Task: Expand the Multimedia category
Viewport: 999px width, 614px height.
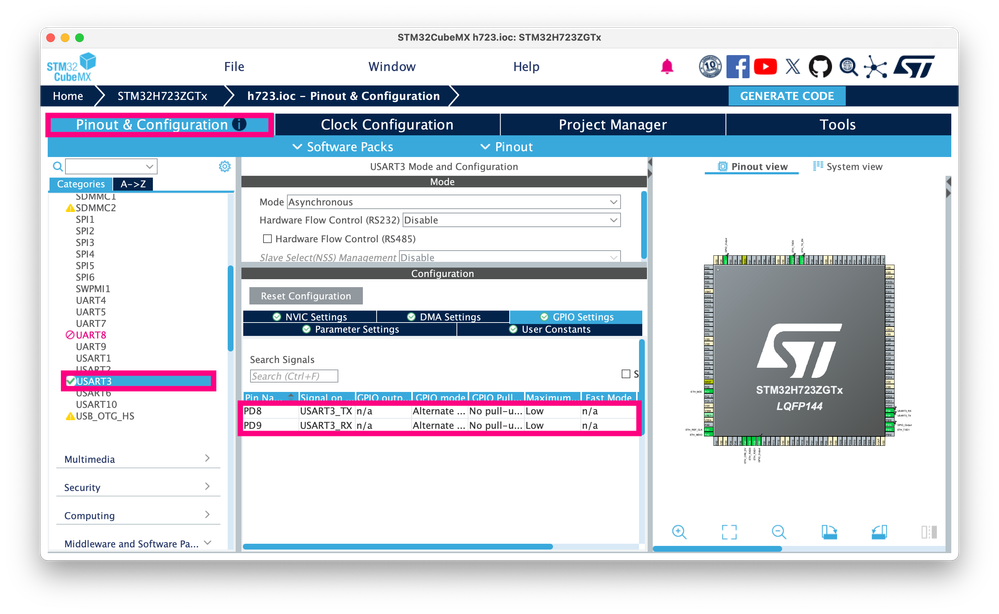Action: pyautogui.click(x=138, y=459)
